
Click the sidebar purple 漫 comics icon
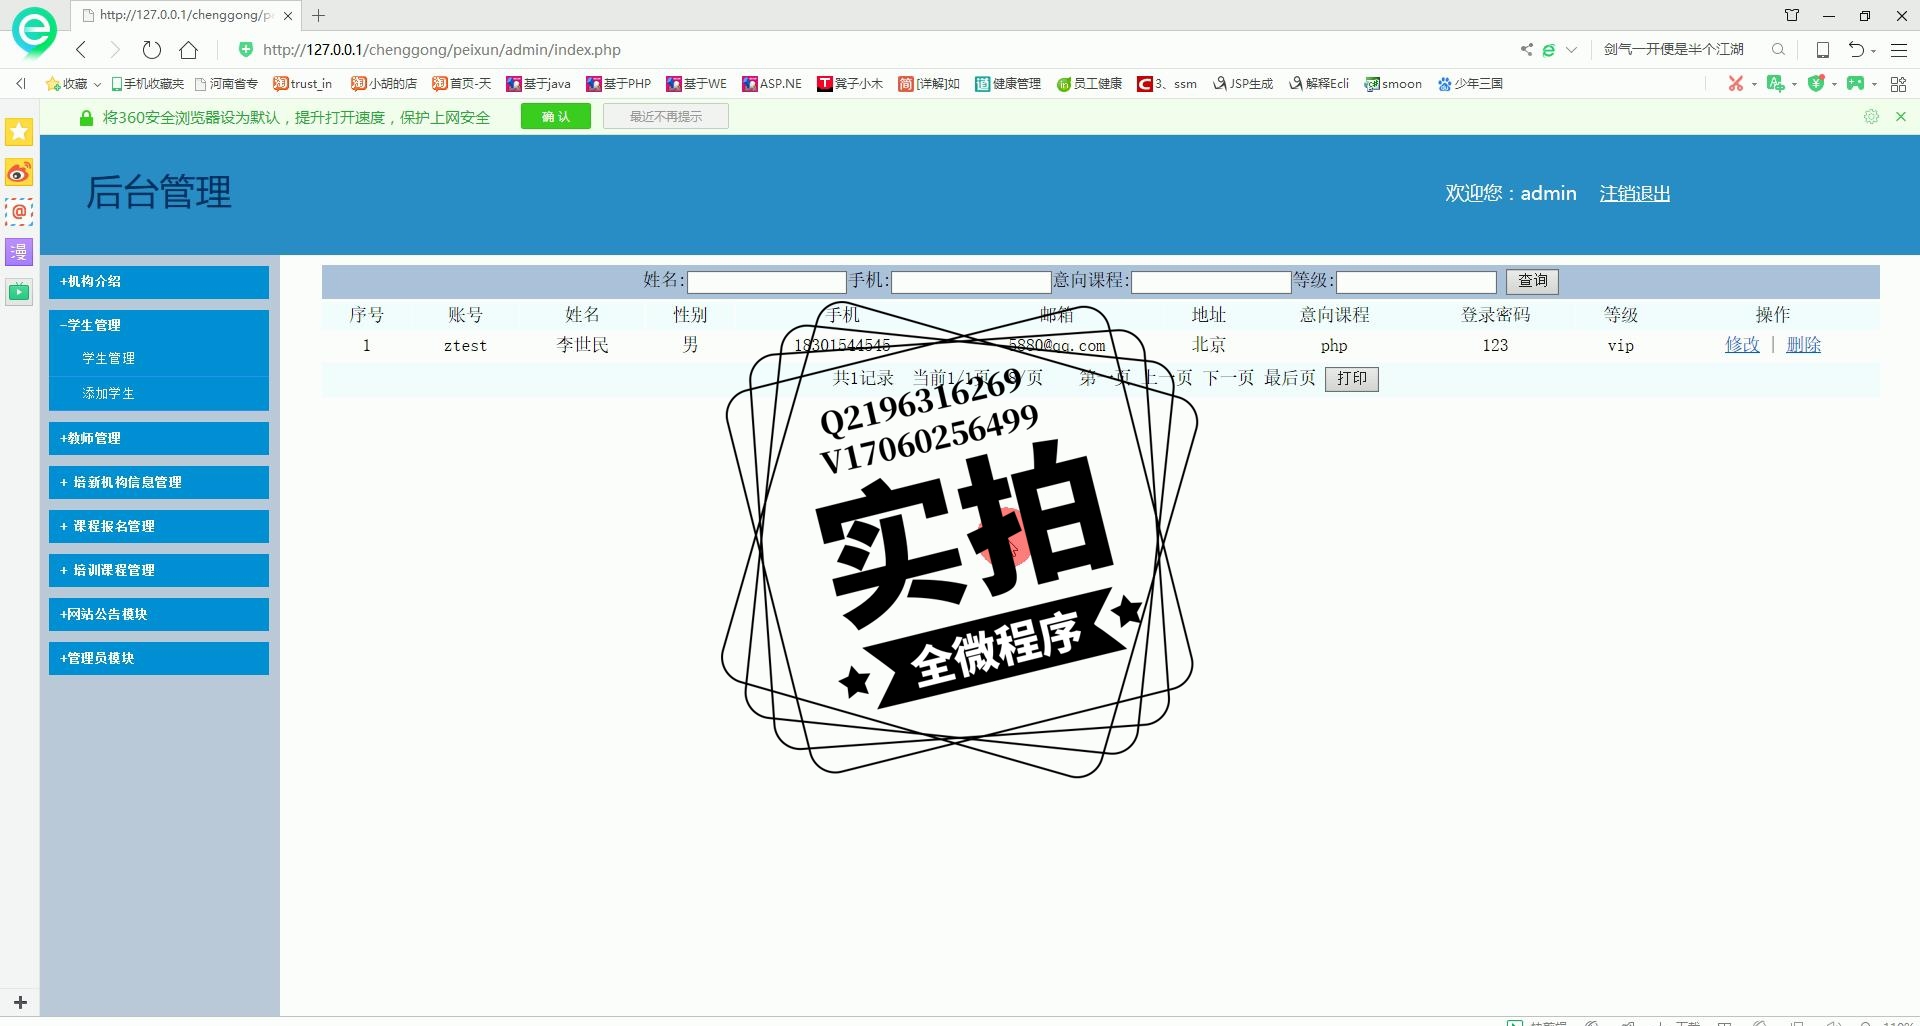pyautogui.click(x=19, y=252)
